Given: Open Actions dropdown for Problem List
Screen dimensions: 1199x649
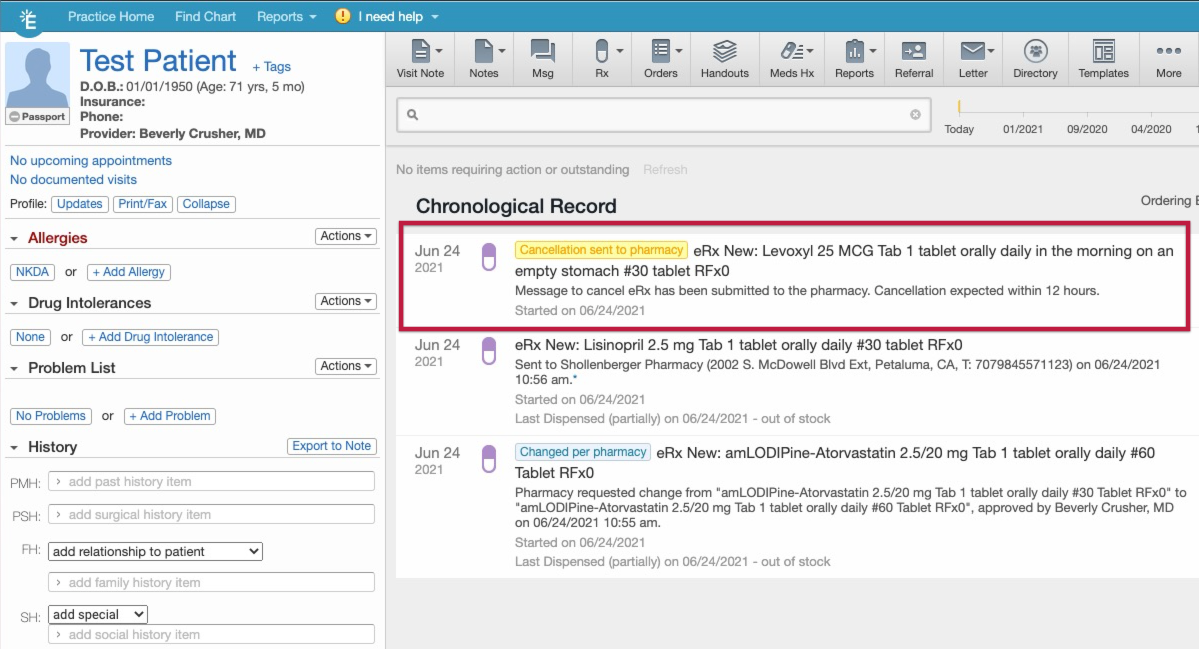Looking at the screenshot, I should coord(346,366).
